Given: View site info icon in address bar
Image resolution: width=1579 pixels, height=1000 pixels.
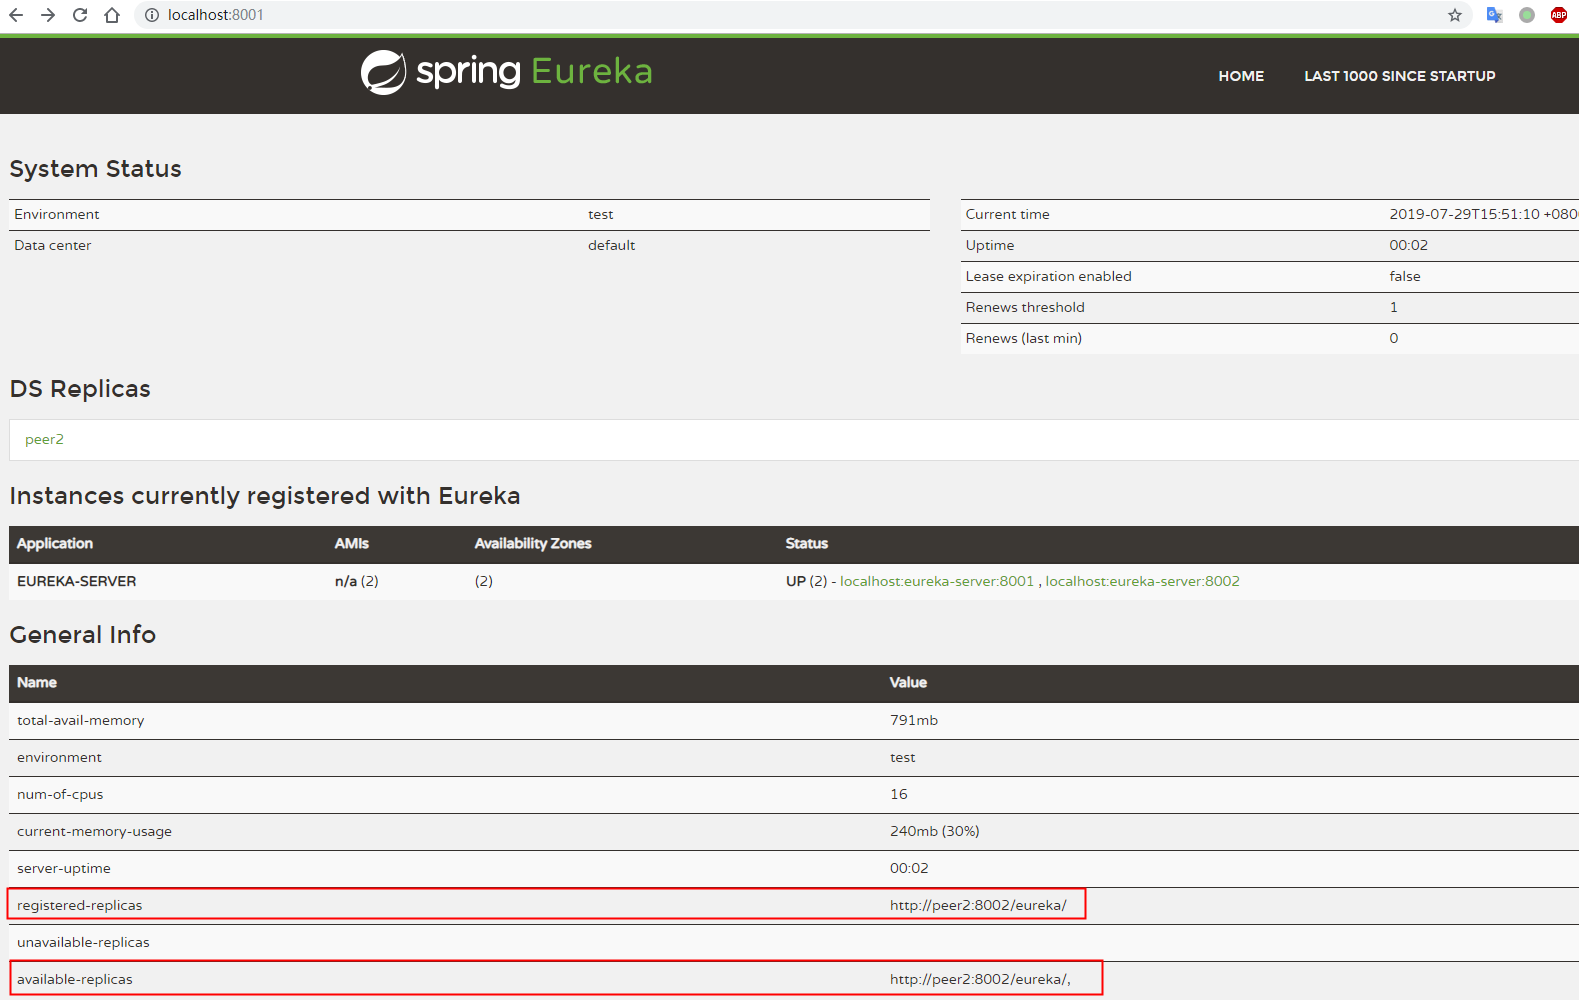Looking at the screenshot, I should pos(152,15).
